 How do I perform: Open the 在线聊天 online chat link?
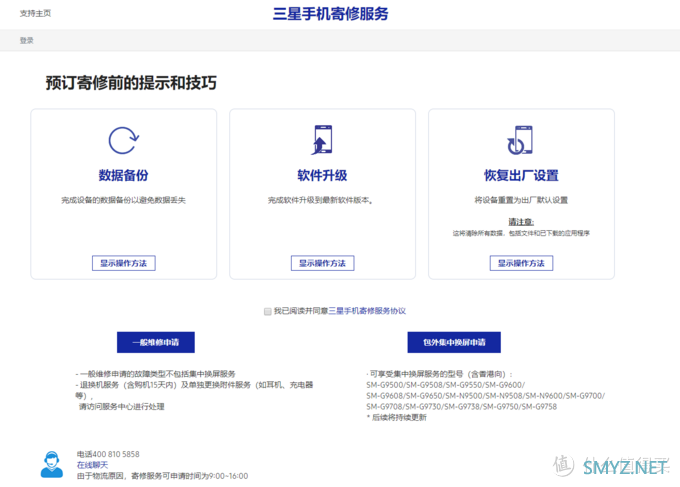(92, 465)
